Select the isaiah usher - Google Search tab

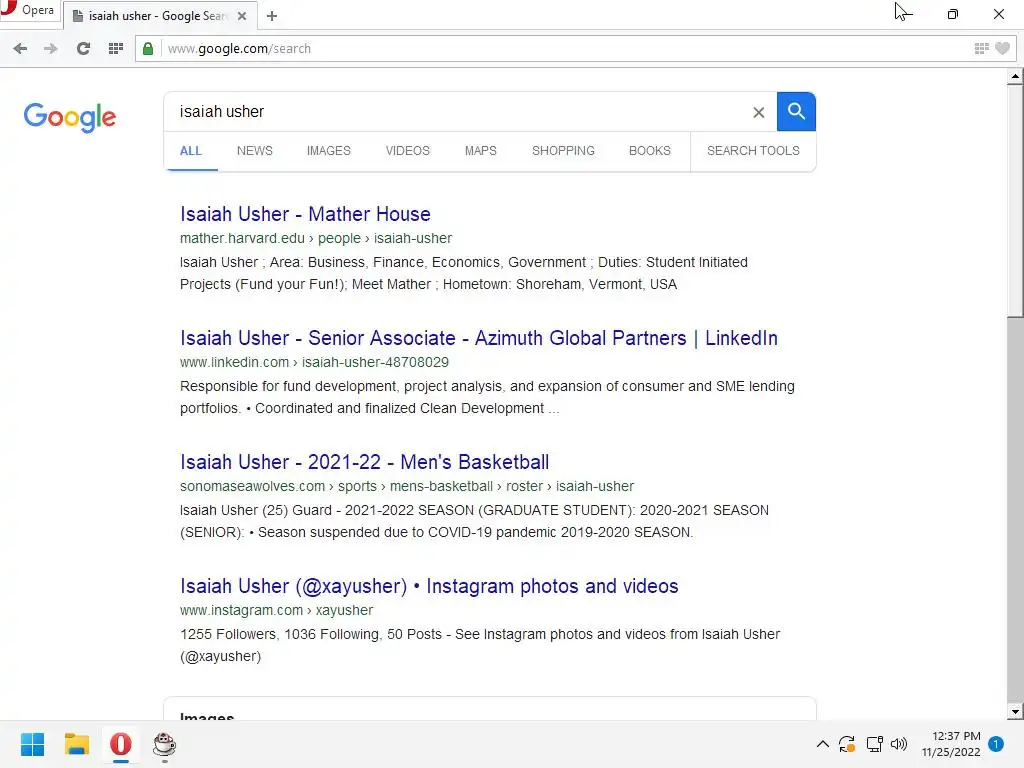(159, 16)
